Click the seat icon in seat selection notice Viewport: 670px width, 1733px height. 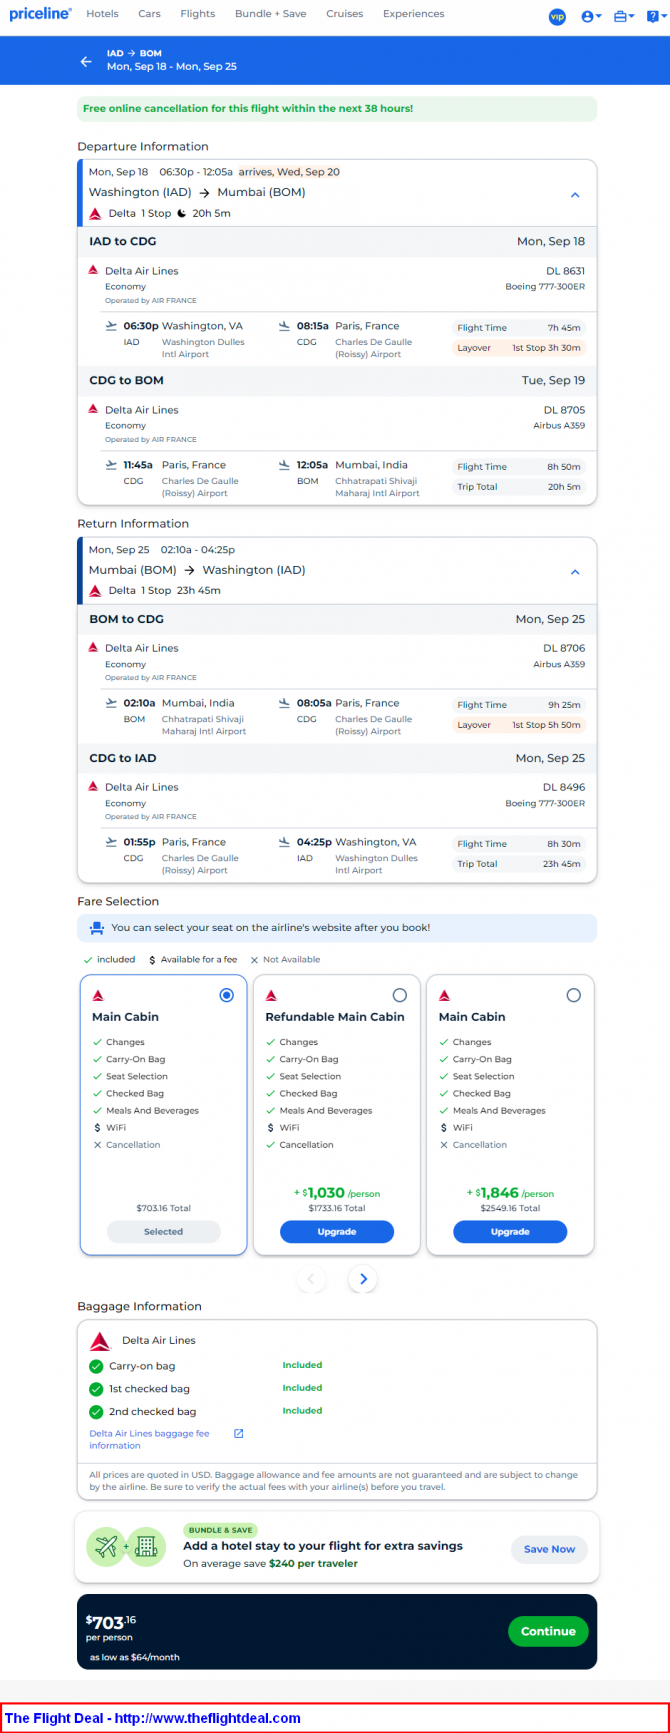pos(97,928)
